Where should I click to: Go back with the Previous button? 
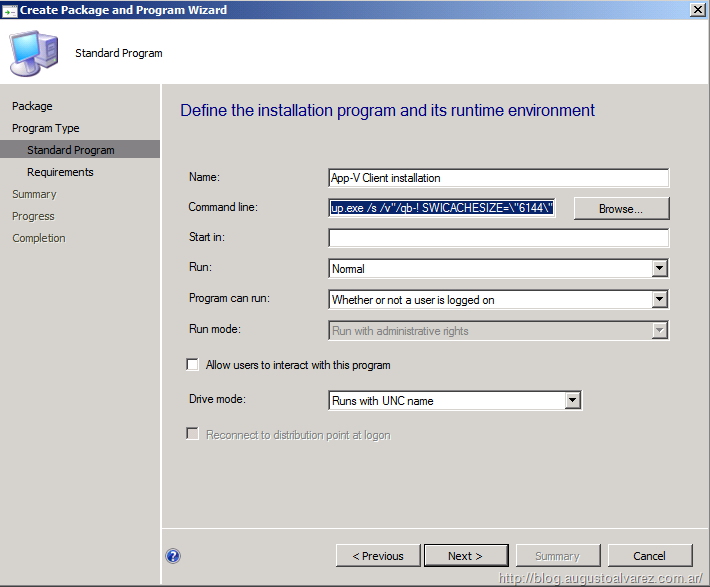click(x=377, y=556)
